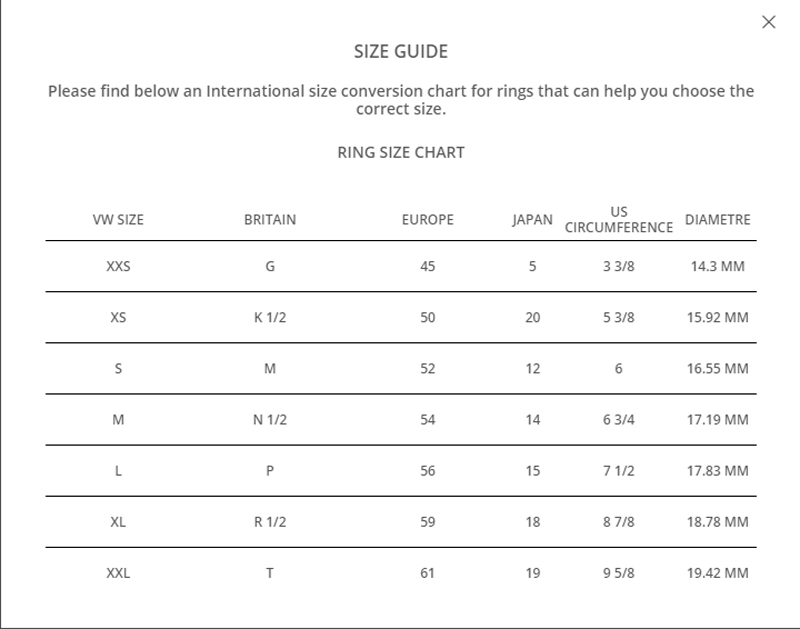Click the EUROPE column header
This screenshot has height=629, width=800.
coord(428,220)
